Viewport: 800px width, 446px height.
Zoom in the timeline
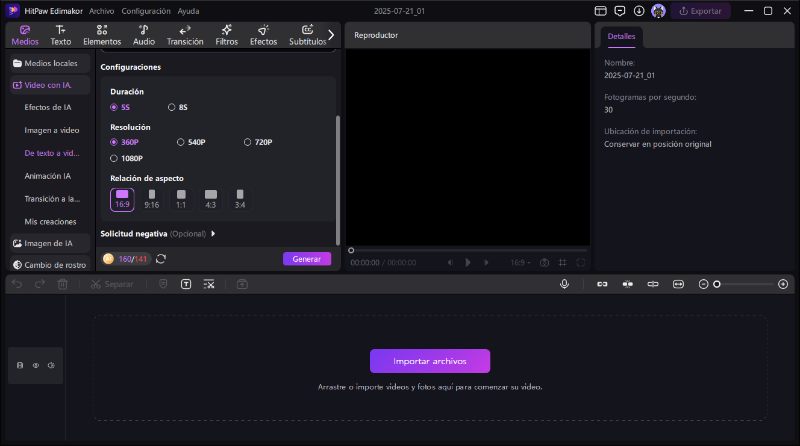point(783,284)
